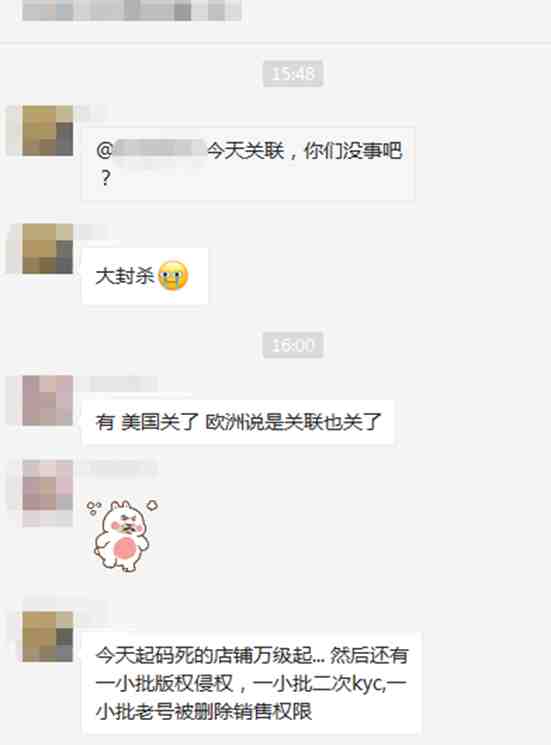Open the angry rabbit sticker
The width and height of the screenshot is (551, 745).
coord(123,535)
